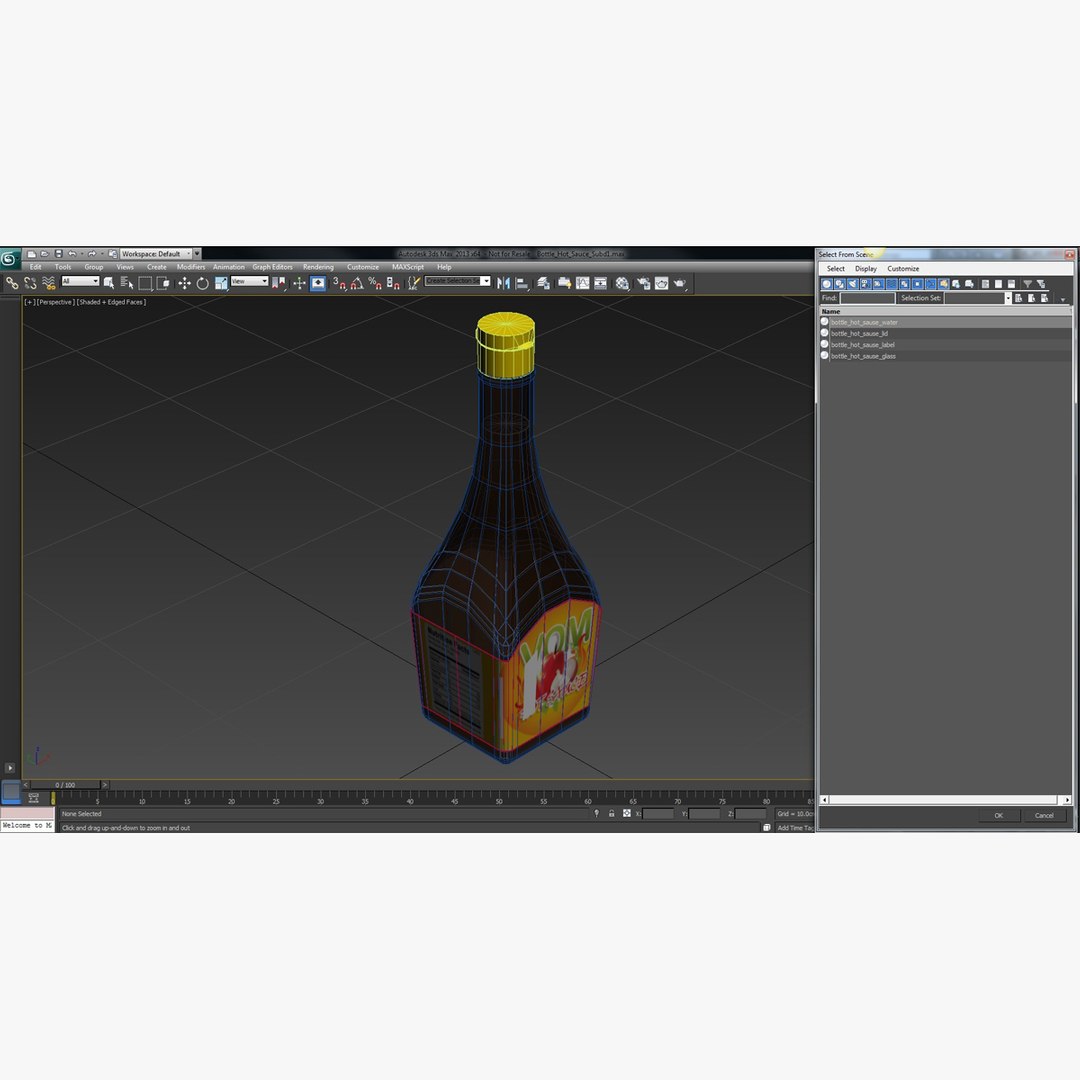Click the Select and Manipulate icon
Image resolution: width=1080 pixels, height=1080 pixels.
coord(299,283)
